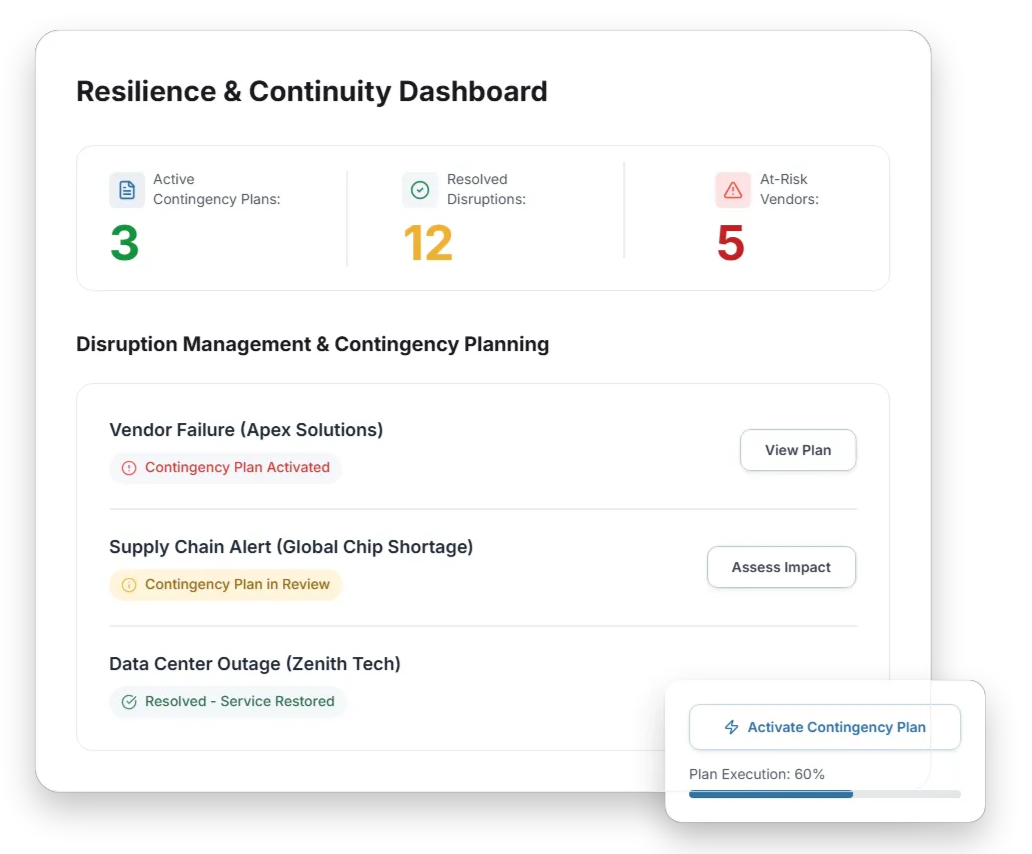This screenshot has height=854, width=1032.
Task: Select the Vendor Failure (Apex Solutions) title
Action: click(x=246, y=430)
